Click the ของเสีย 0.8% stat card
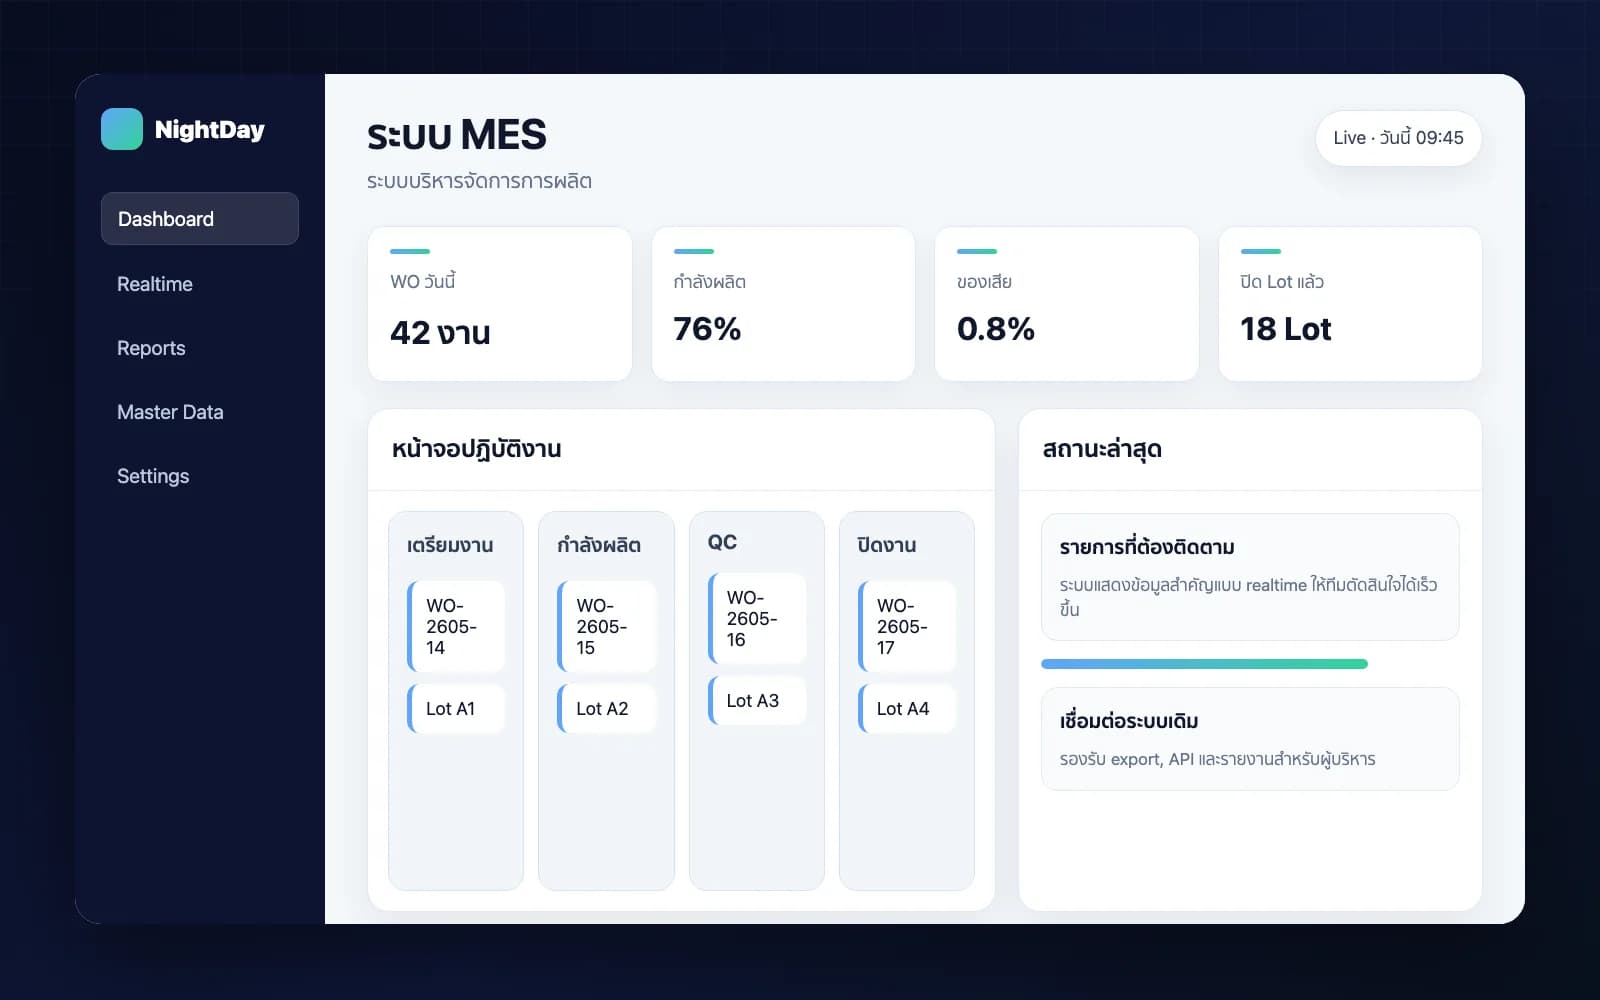Viewport: 1600px width, 1000px height. click(x=1067, y=304)
